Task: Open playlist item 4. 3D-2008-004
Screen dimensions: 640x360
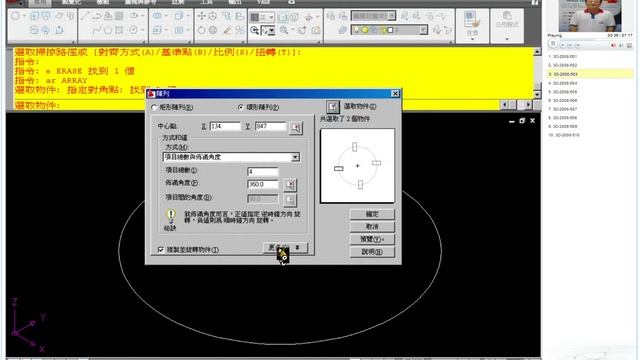Action: point(562,83)
